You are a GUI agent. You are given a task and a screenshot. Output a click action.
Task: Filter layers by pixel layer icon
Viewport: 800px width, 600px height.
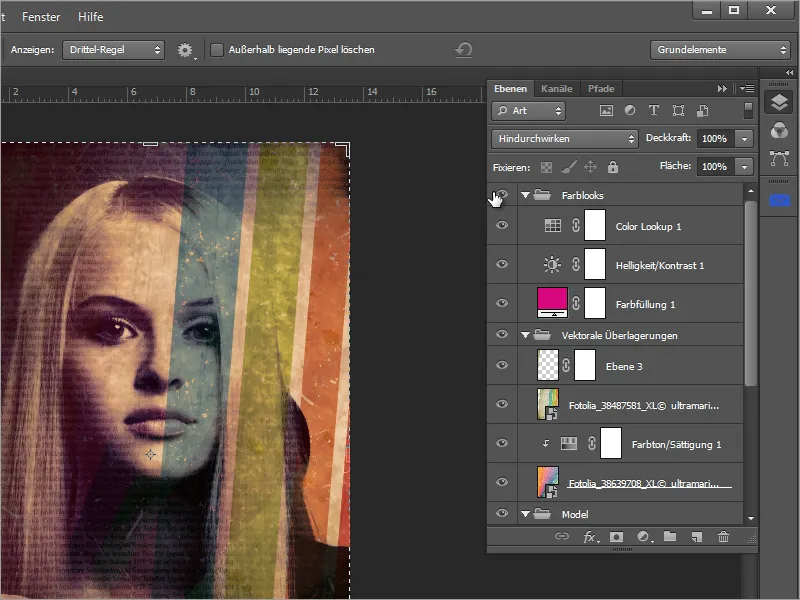[x=606, y=111]
